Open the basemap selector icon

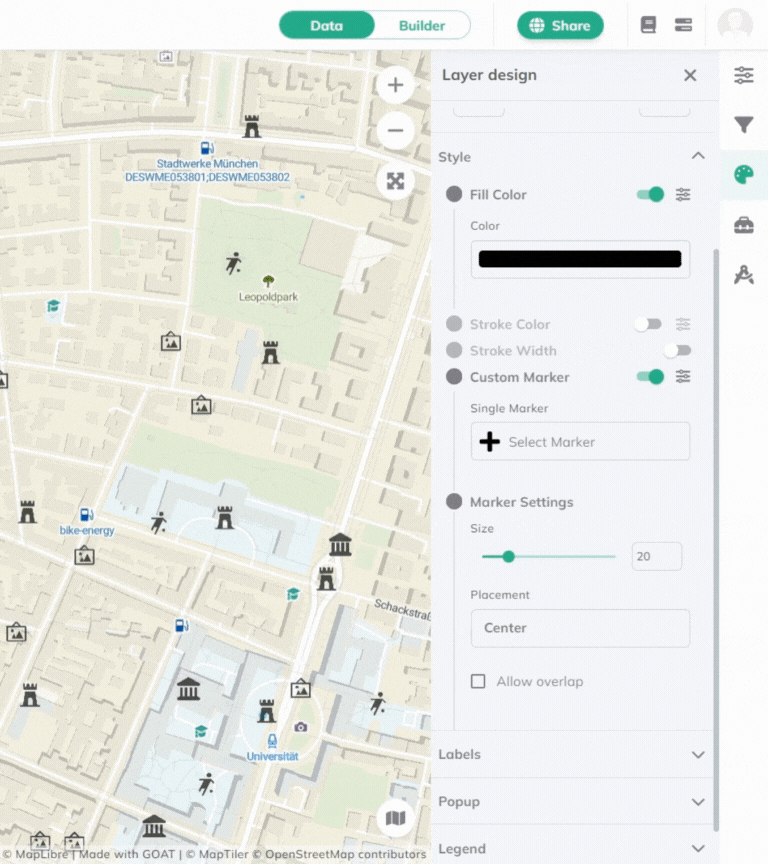395,819
